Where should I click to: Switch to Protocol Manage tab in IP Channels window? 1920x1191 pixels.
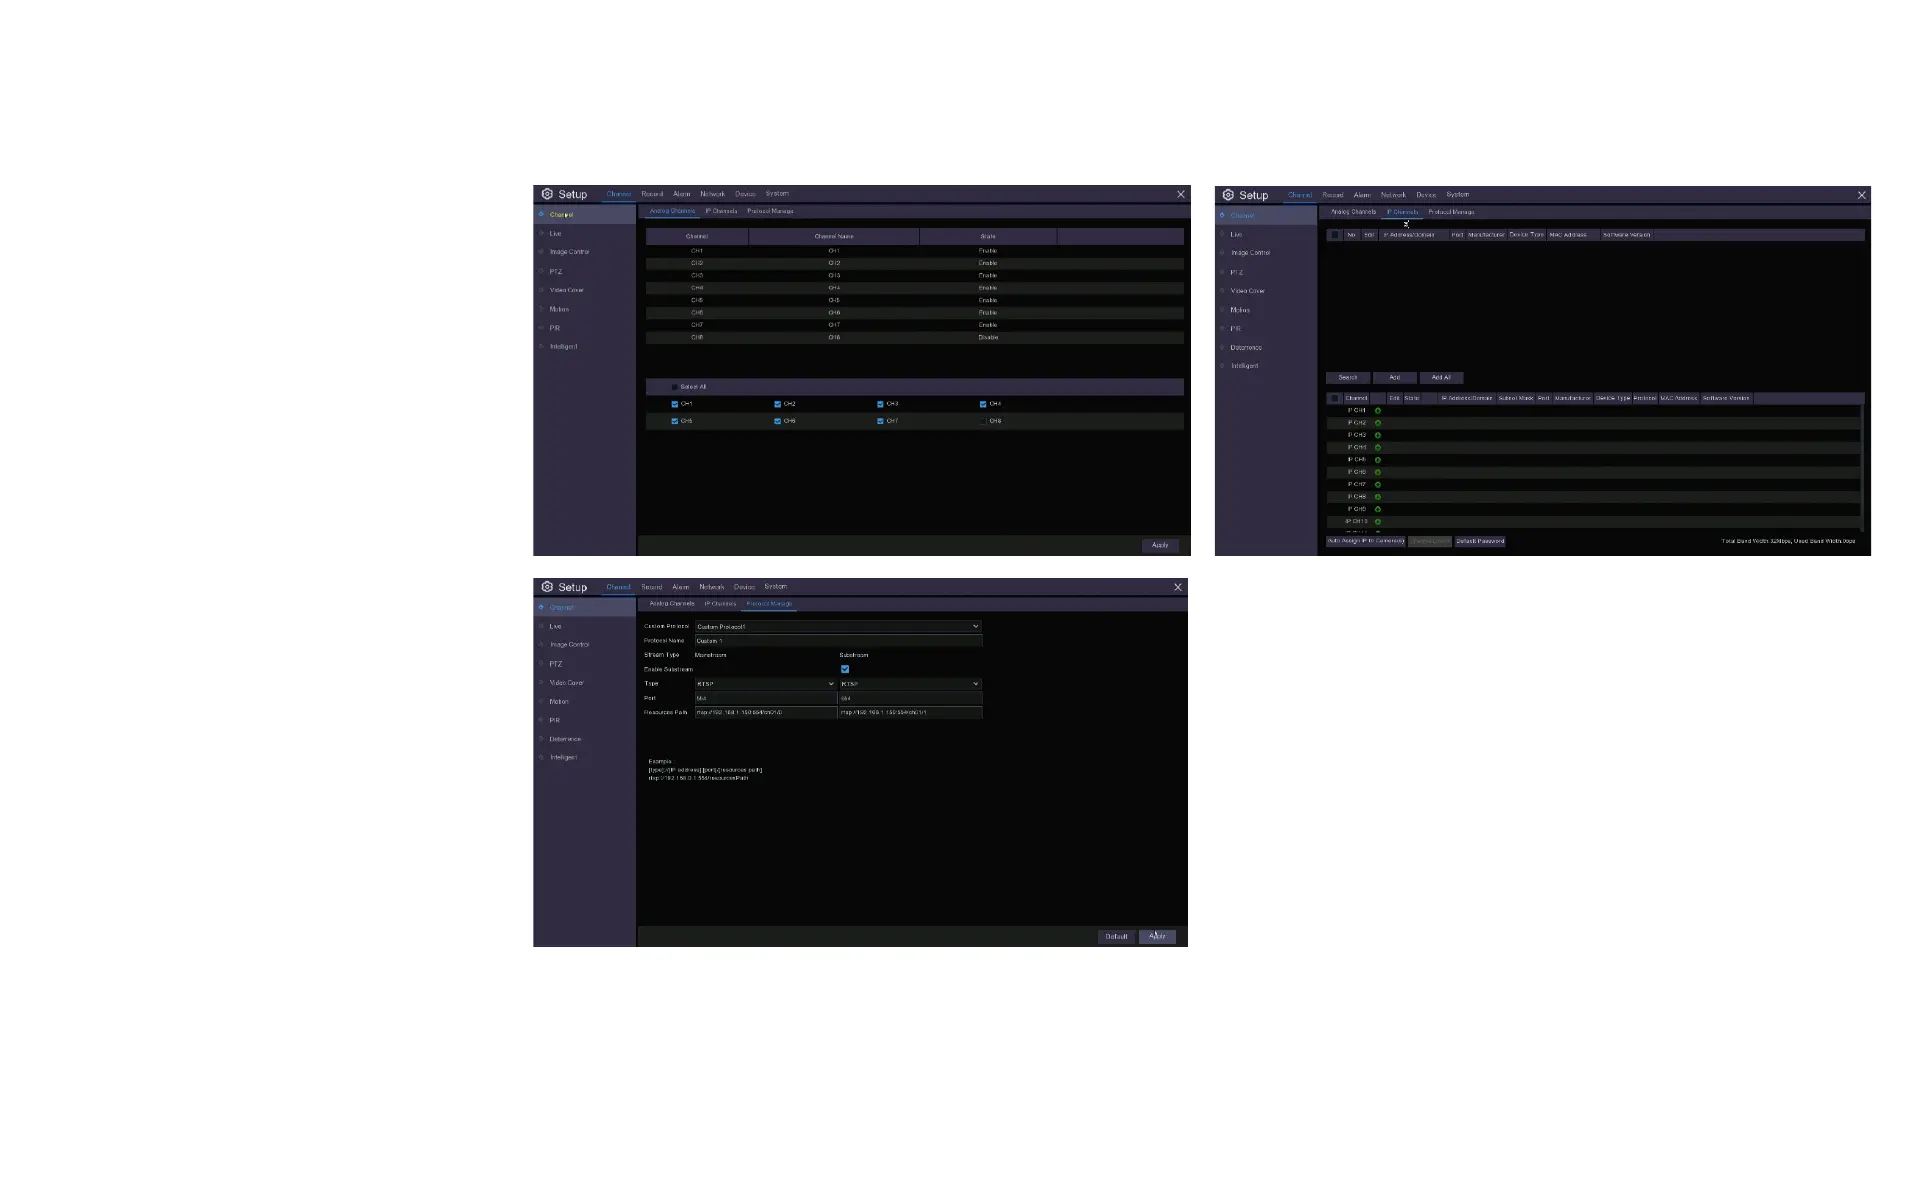[x=1451, y=212]
